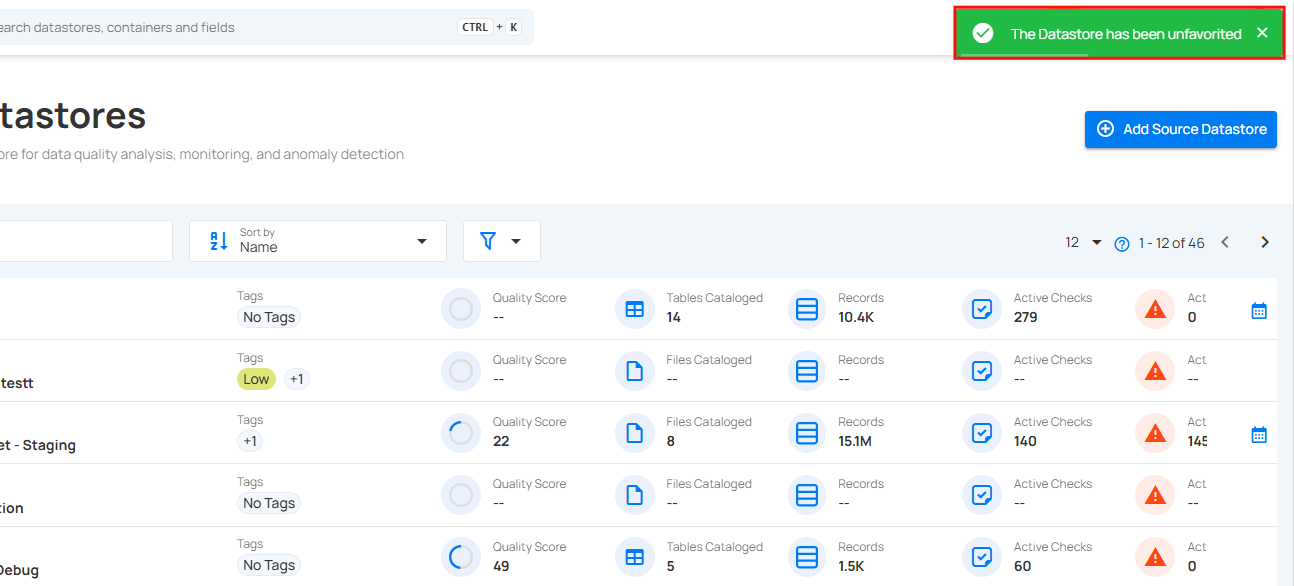Click Files Cataloged icon showing 8
Image resolution: width=1294 pixels, height=586 pixels.
tap(634, 433)
